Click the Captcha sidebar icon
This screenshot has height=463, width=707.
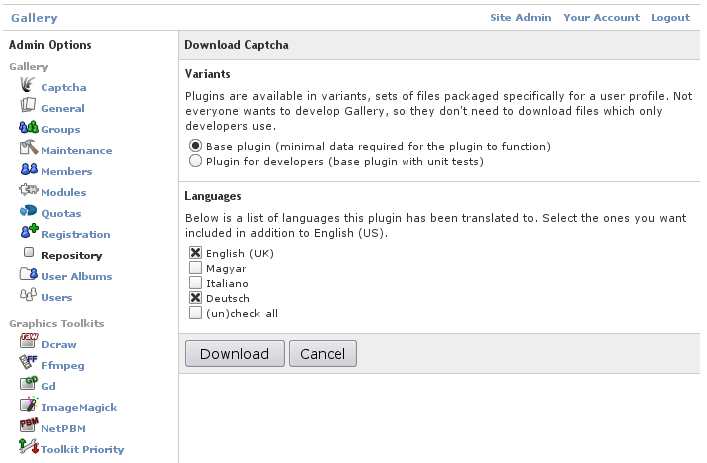(x=28, y=85)
